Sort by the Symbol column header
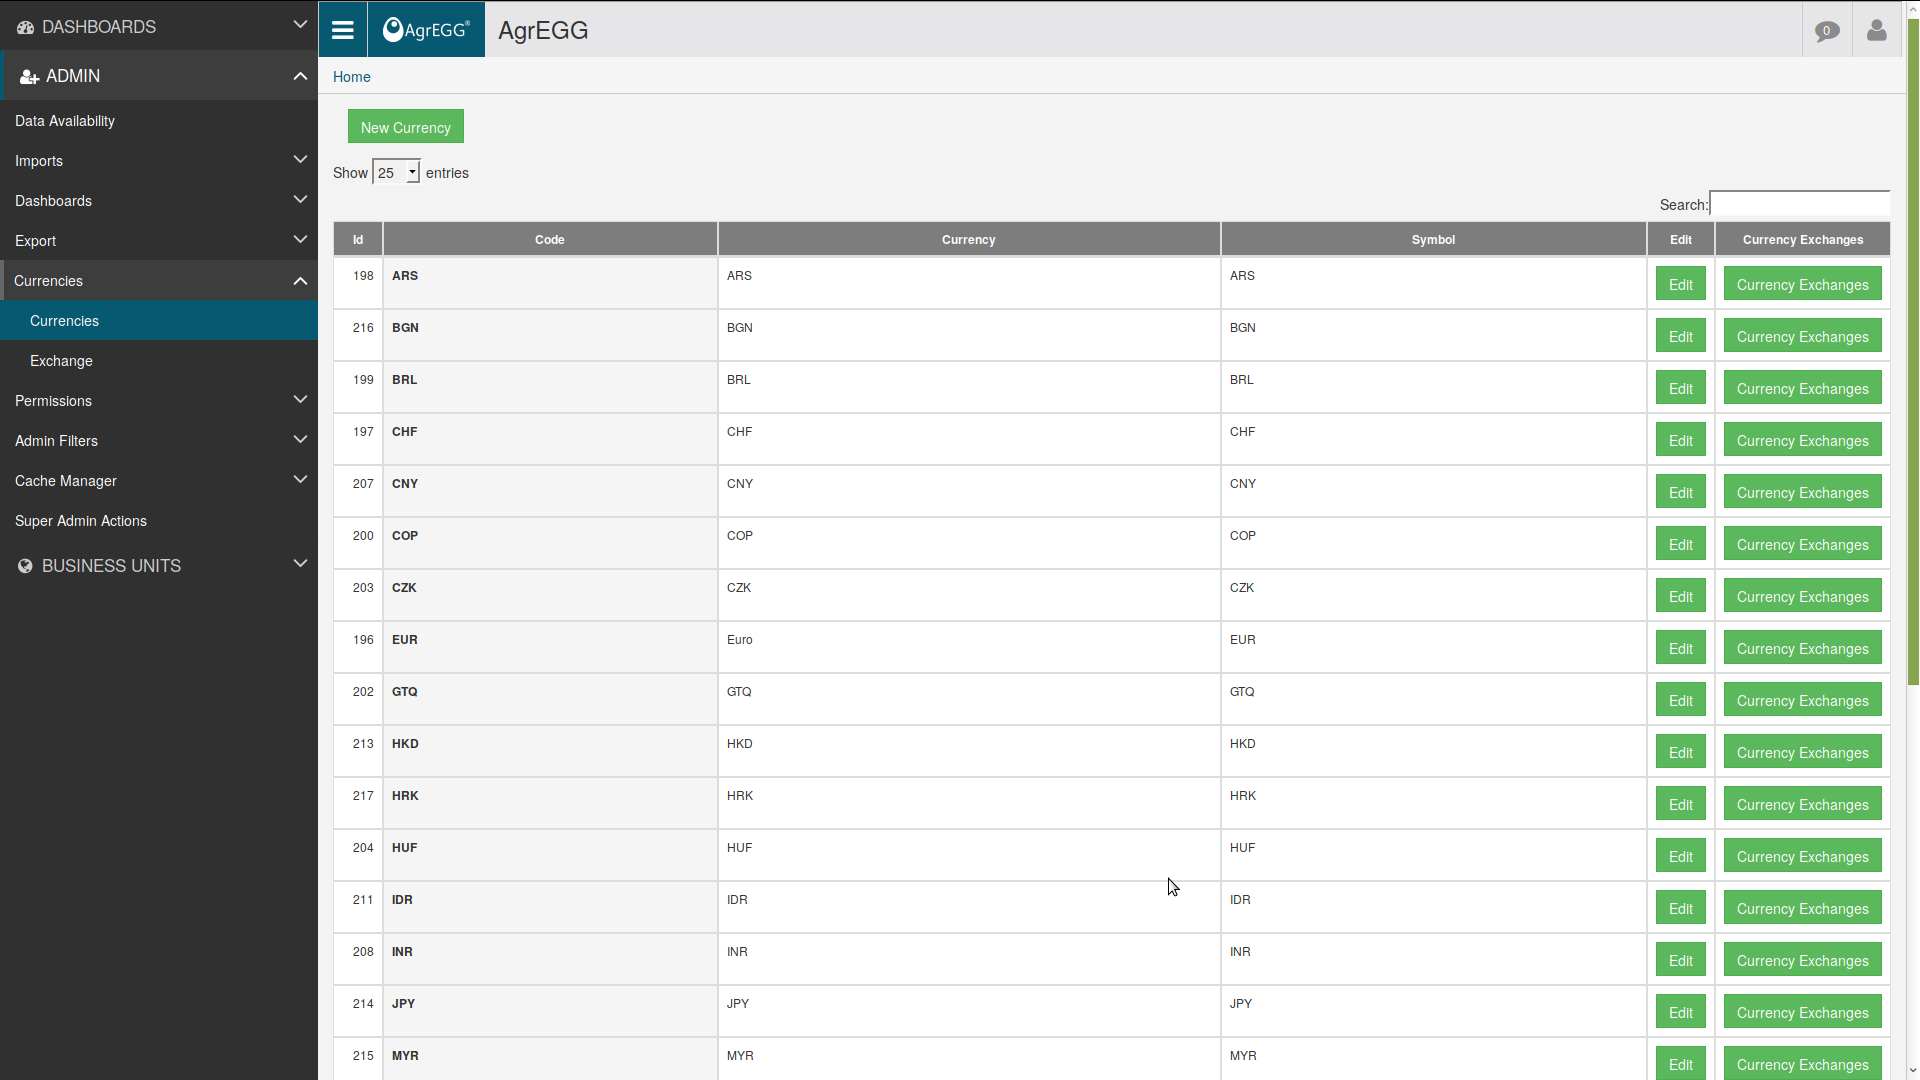The width and height of the screenshot is (1920, 1080). (x=1434, y=239)
